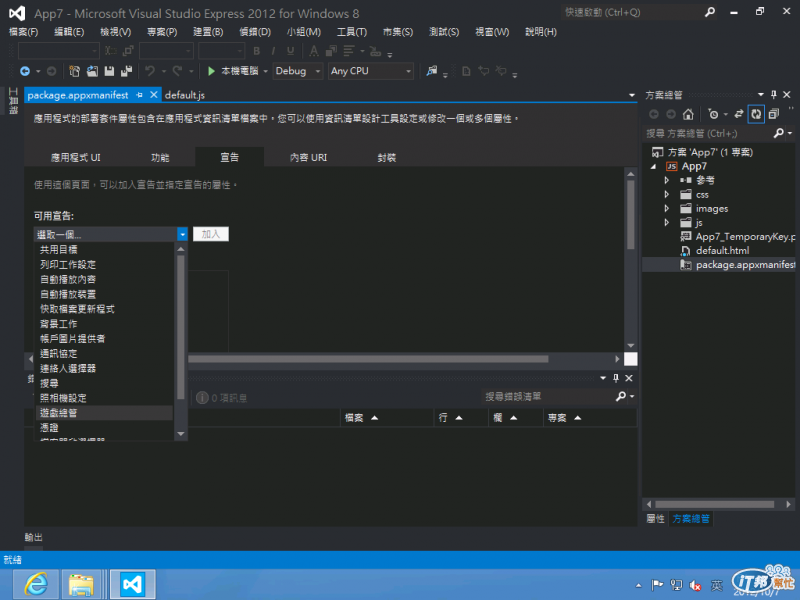Sort error list by 檔案 column
Viewport: 800px width, 600px height.
point(387,418)
